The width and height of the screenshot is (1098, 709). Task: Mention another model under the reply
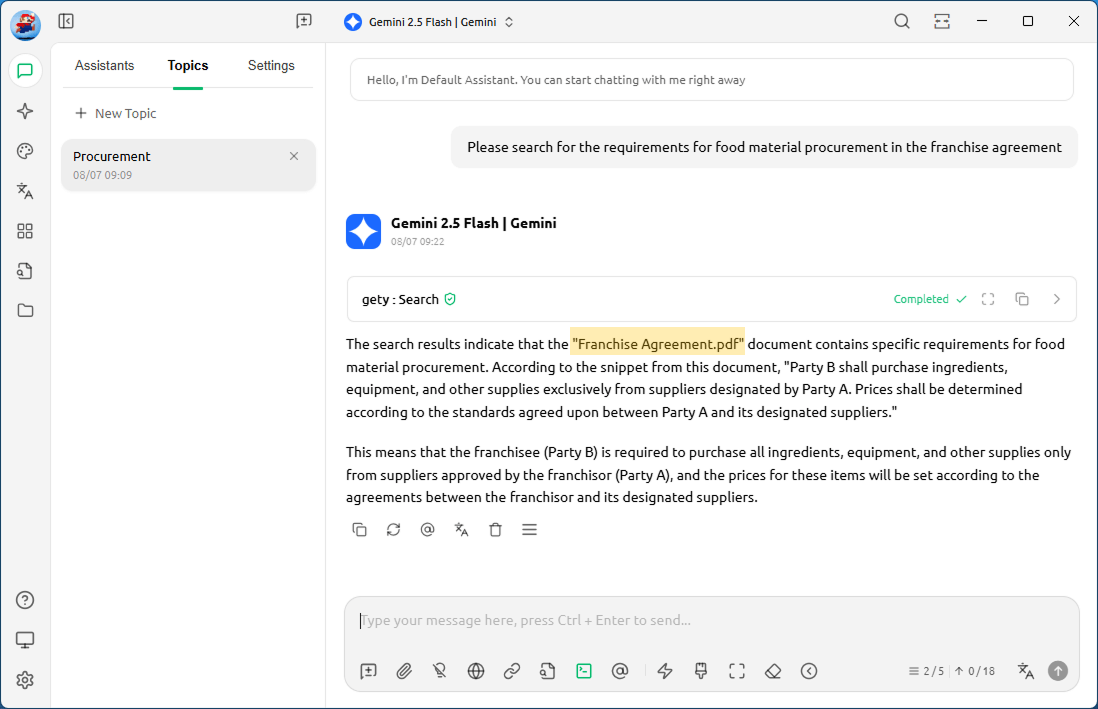pyautogui.click(x=427, y=530)
